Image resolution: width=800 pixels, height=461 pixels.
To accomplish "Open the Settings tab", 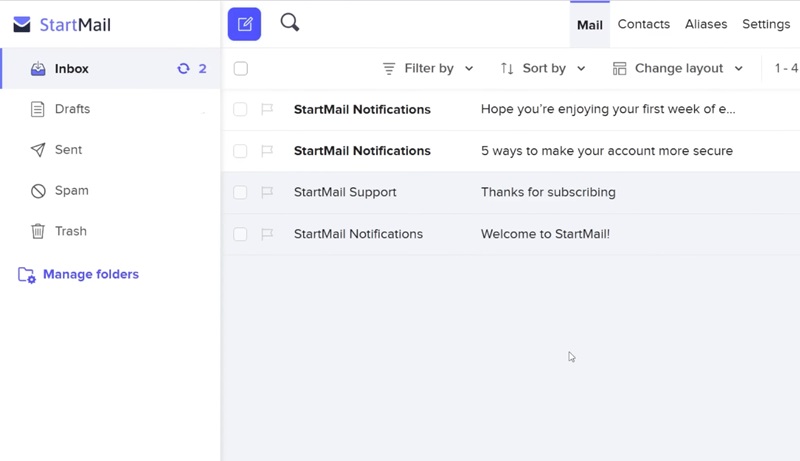I will [766, 24].
